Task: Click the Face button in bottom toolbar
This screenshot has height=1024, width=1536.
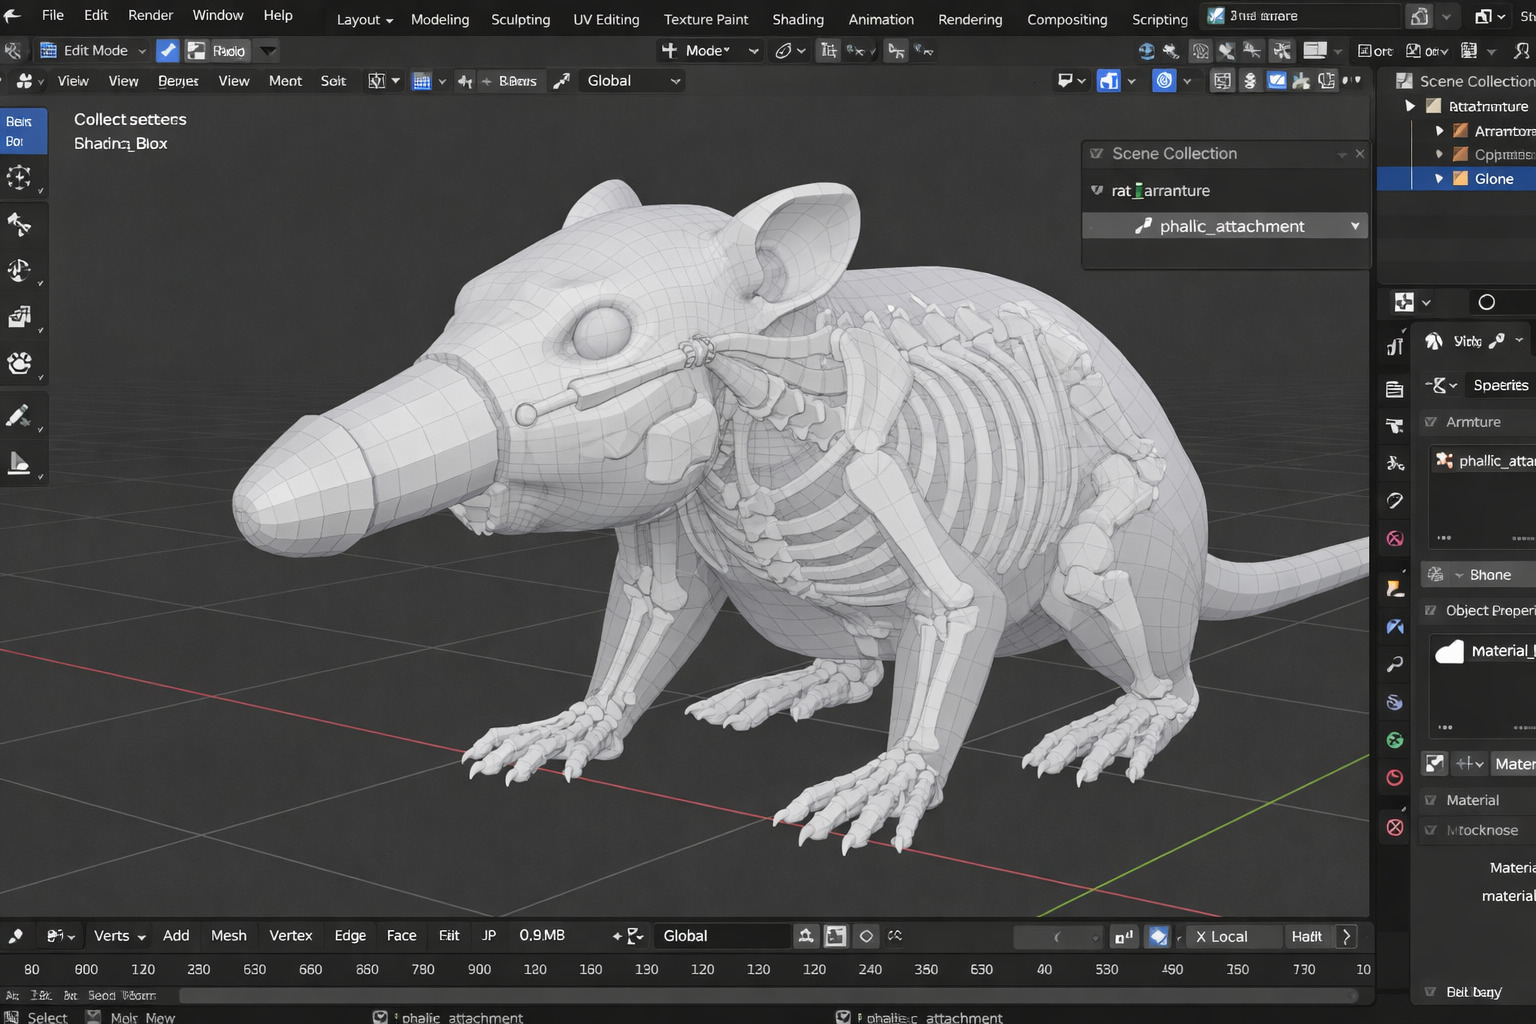Action: (401, 936)
